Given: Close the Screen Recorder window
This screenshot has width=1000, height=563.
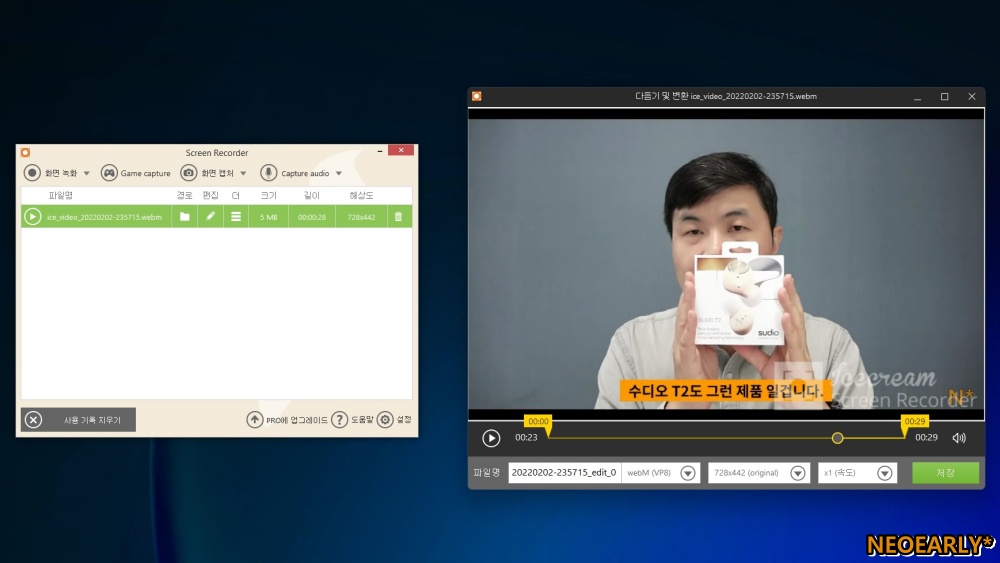Looking at the screenshot, I should click(401, 150).
